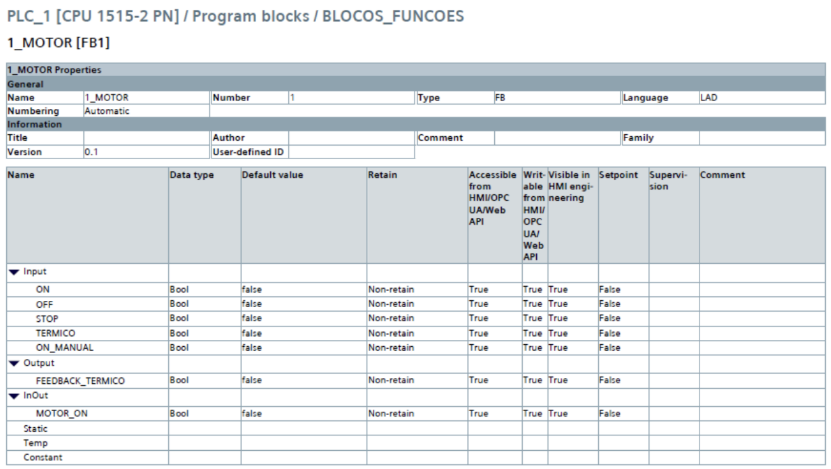Click the Temp section row

[x=35, y=442]
